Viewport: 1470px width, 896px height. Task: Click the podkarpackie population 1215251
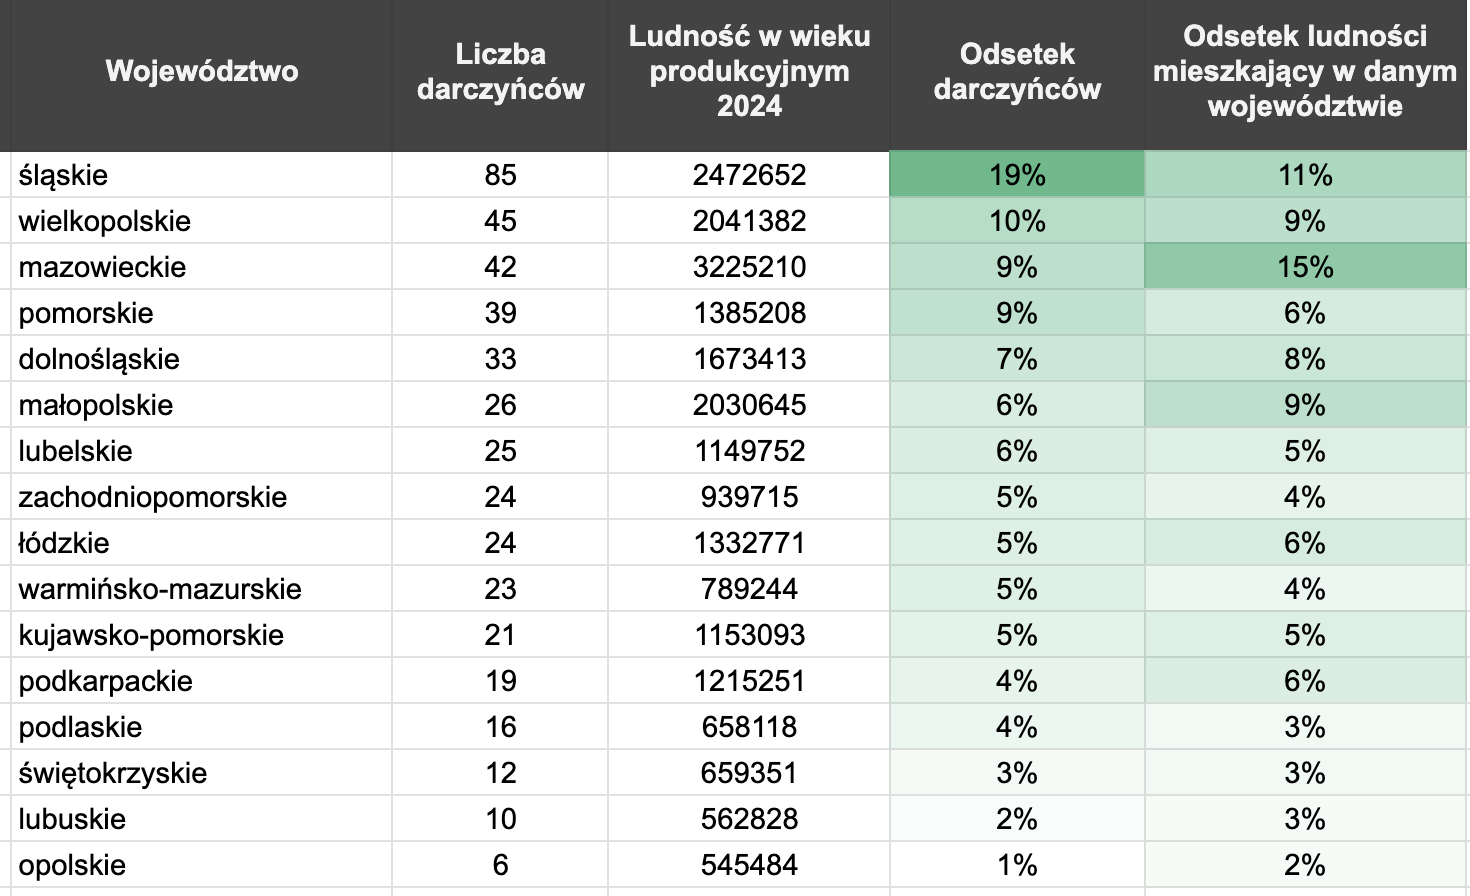(x=749, y=681)
